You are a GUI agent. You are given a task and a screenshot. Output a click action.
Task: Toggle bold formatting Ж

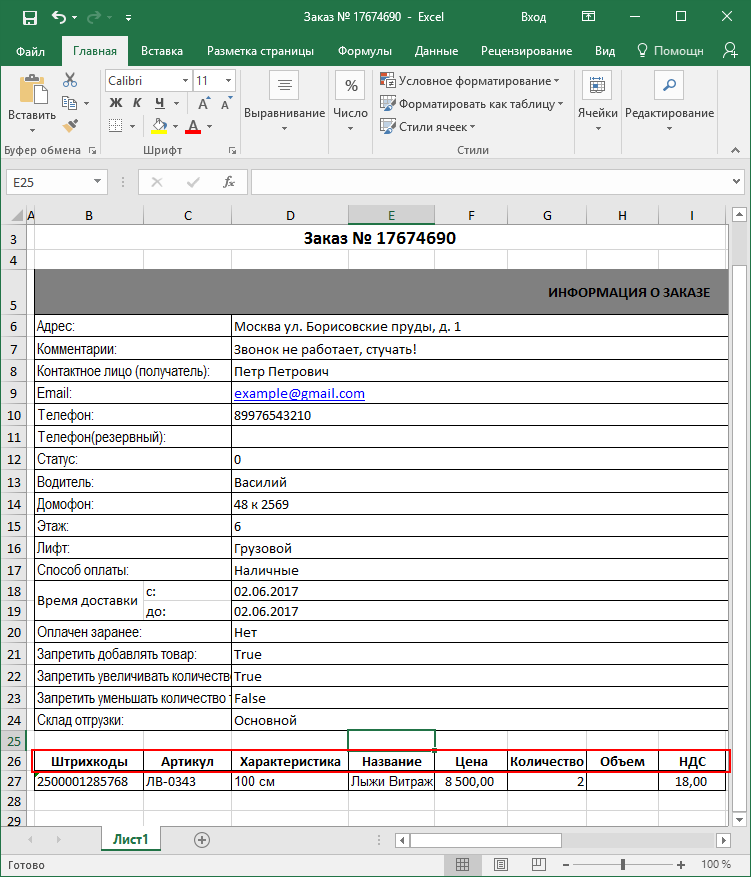pos(115,103)
